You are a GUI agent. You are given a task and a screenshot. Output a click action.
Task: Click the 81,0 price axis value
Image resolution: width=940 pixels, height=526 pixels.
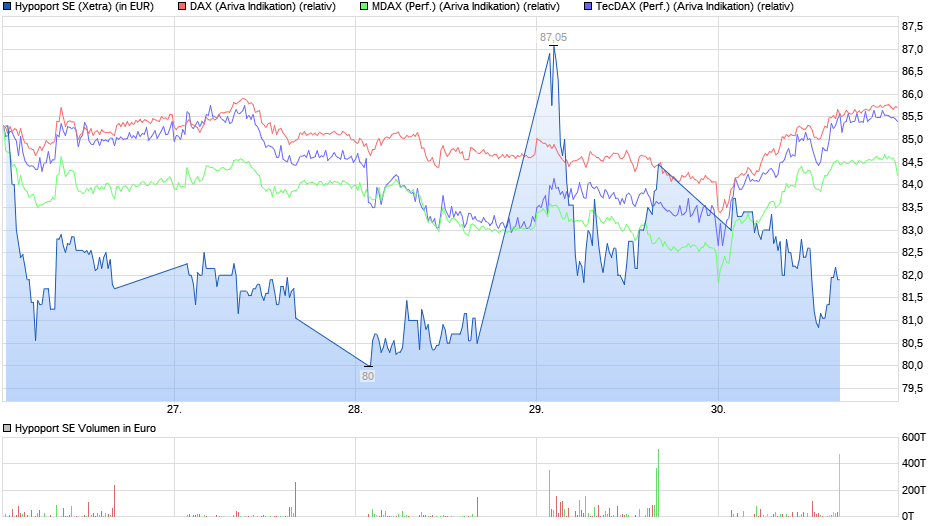click(912, 320)
